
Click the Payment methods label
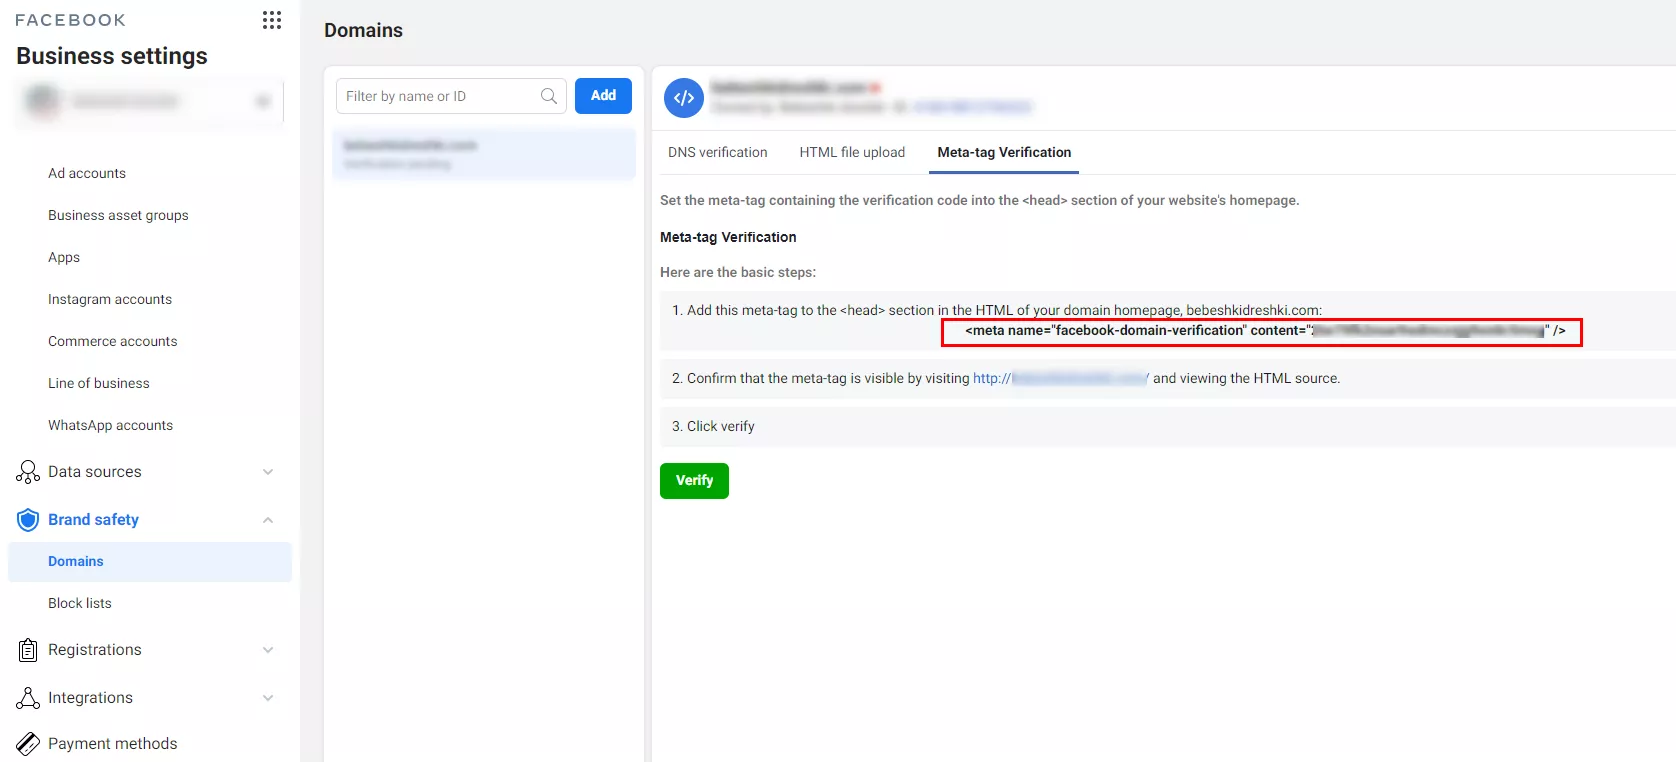point(113,744)
